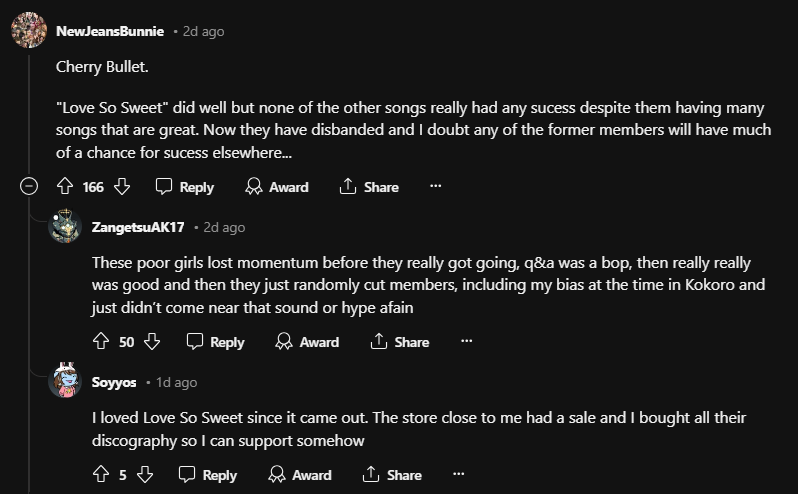This screenshot has width=798, height=494.
Task: Collapse the NewJeansBunnie comment thread
Action: click(x=30, y=187)
